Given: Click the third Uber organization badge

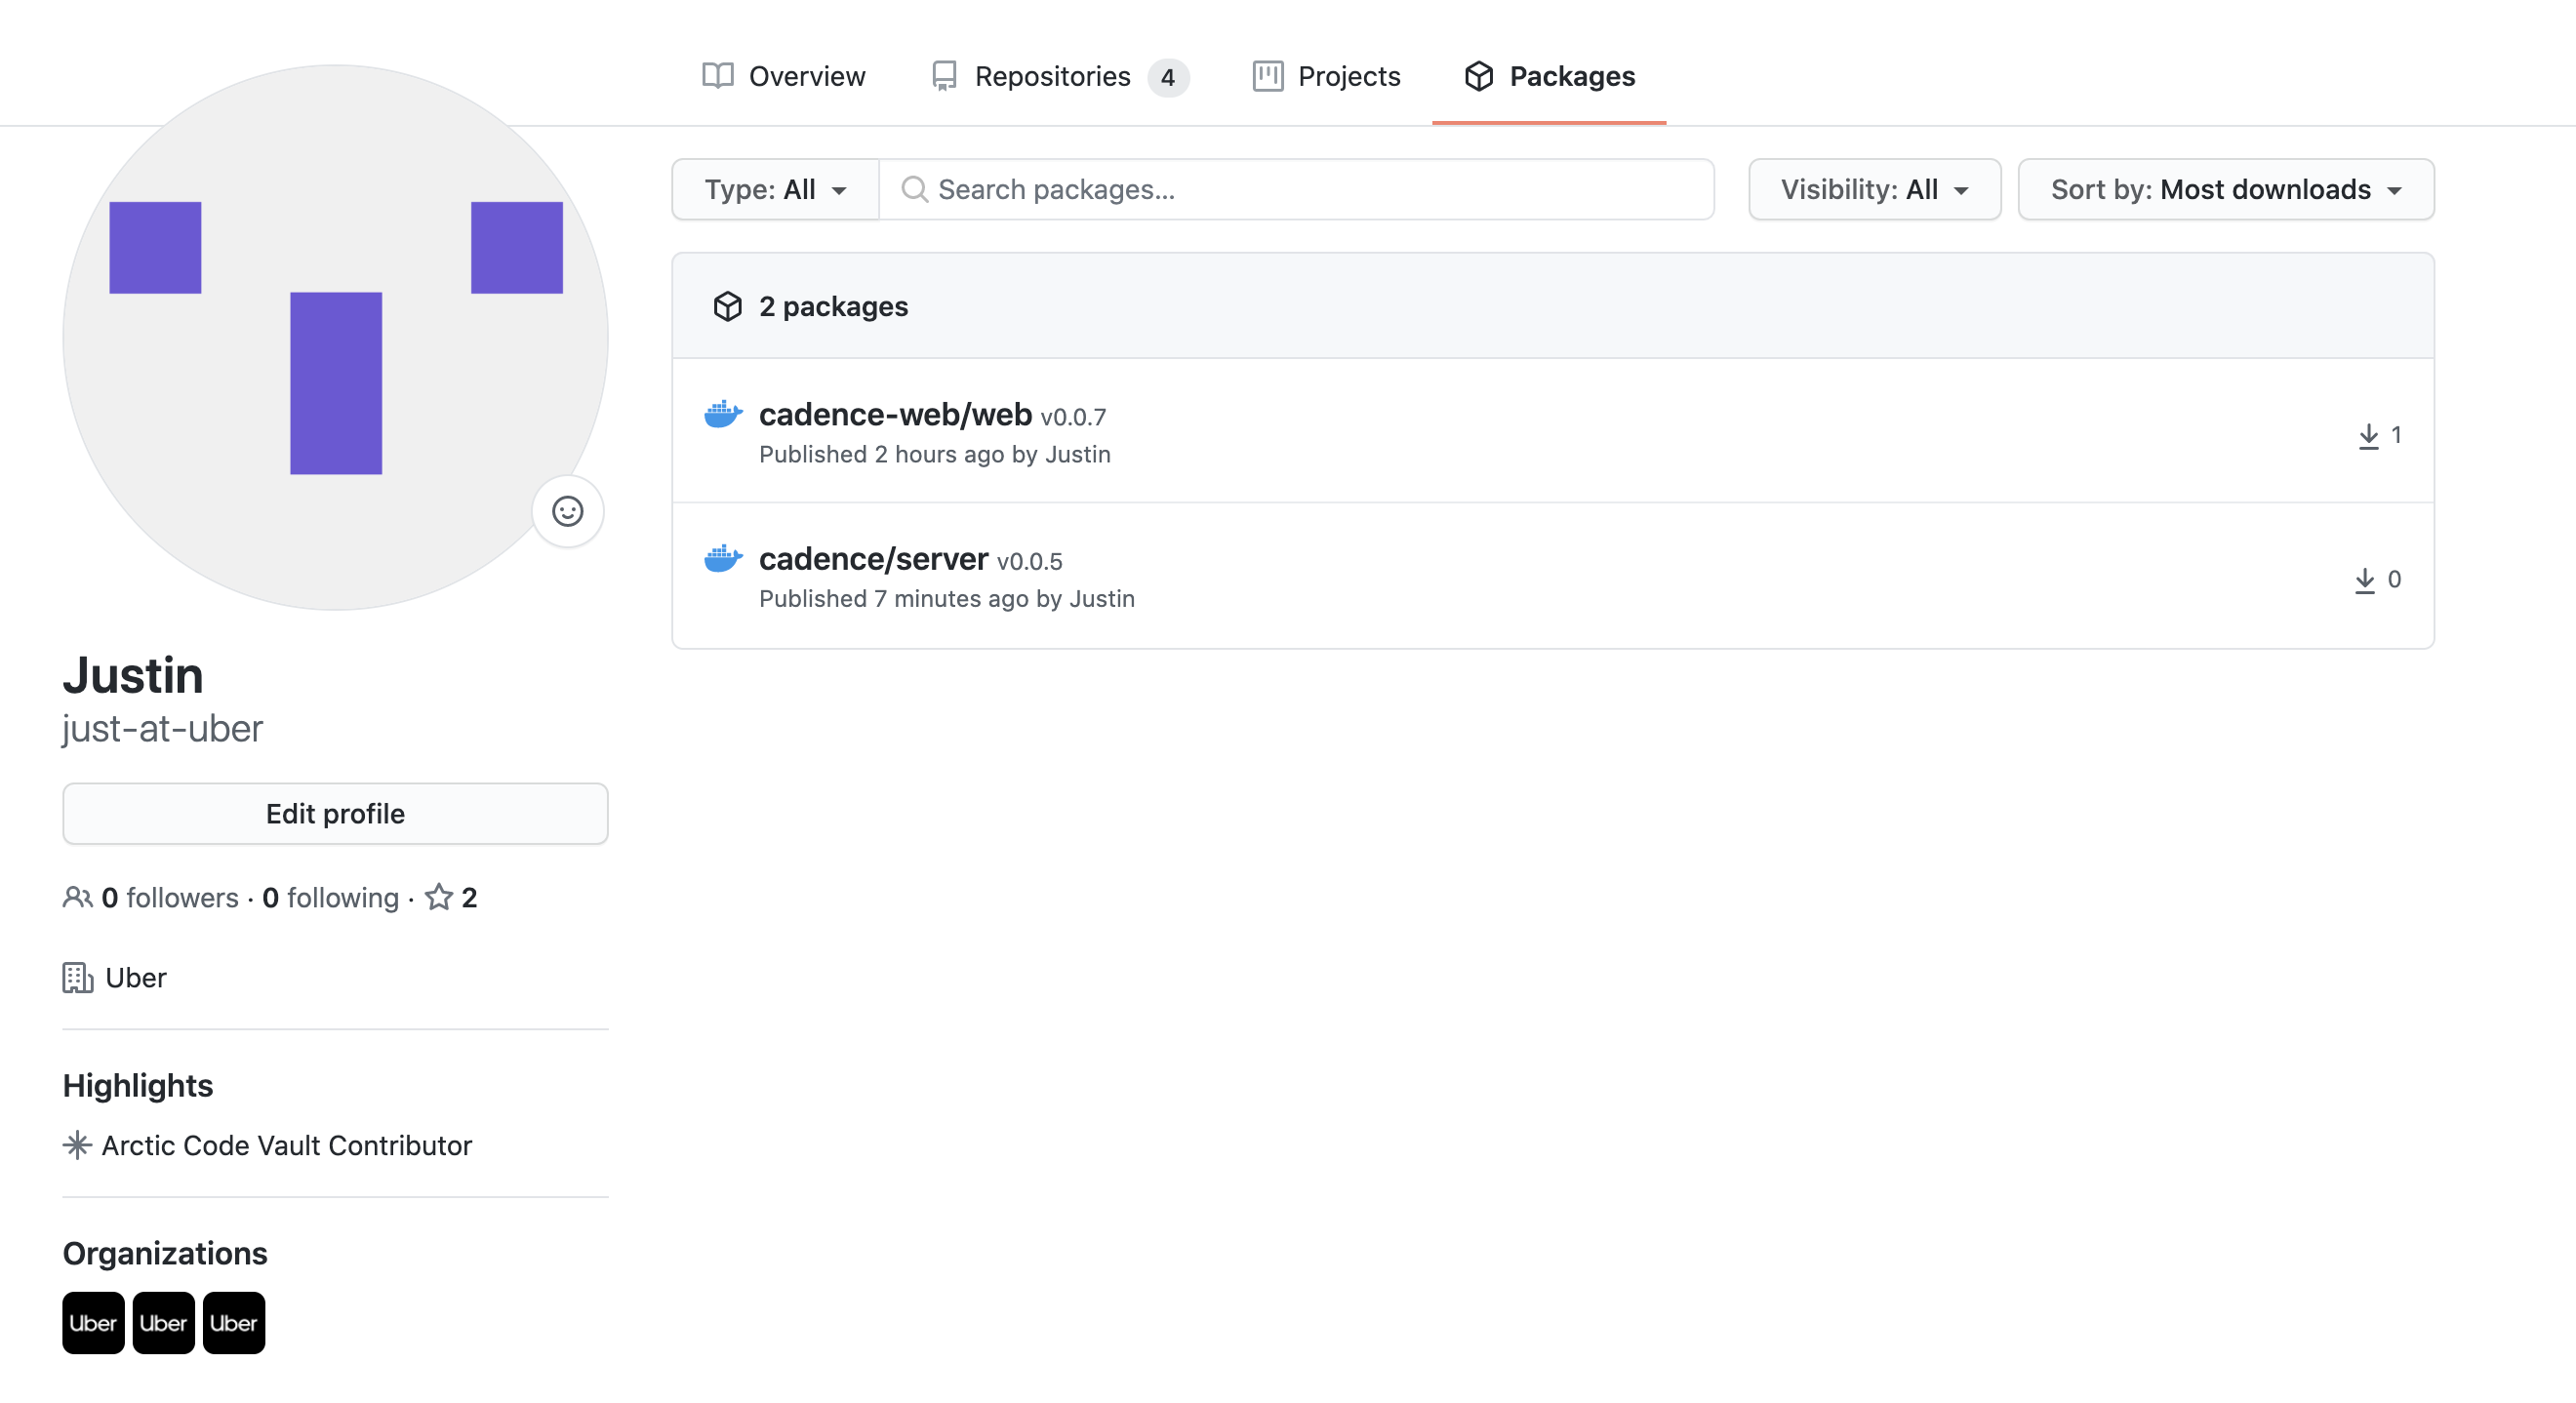Looking at the screenshot, I should (x=233, y=1322).
